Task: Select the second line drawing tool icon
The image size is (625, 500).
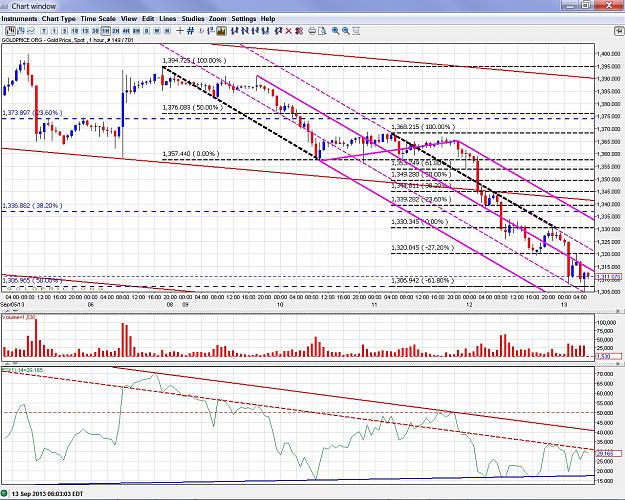Action: (245, 31)
